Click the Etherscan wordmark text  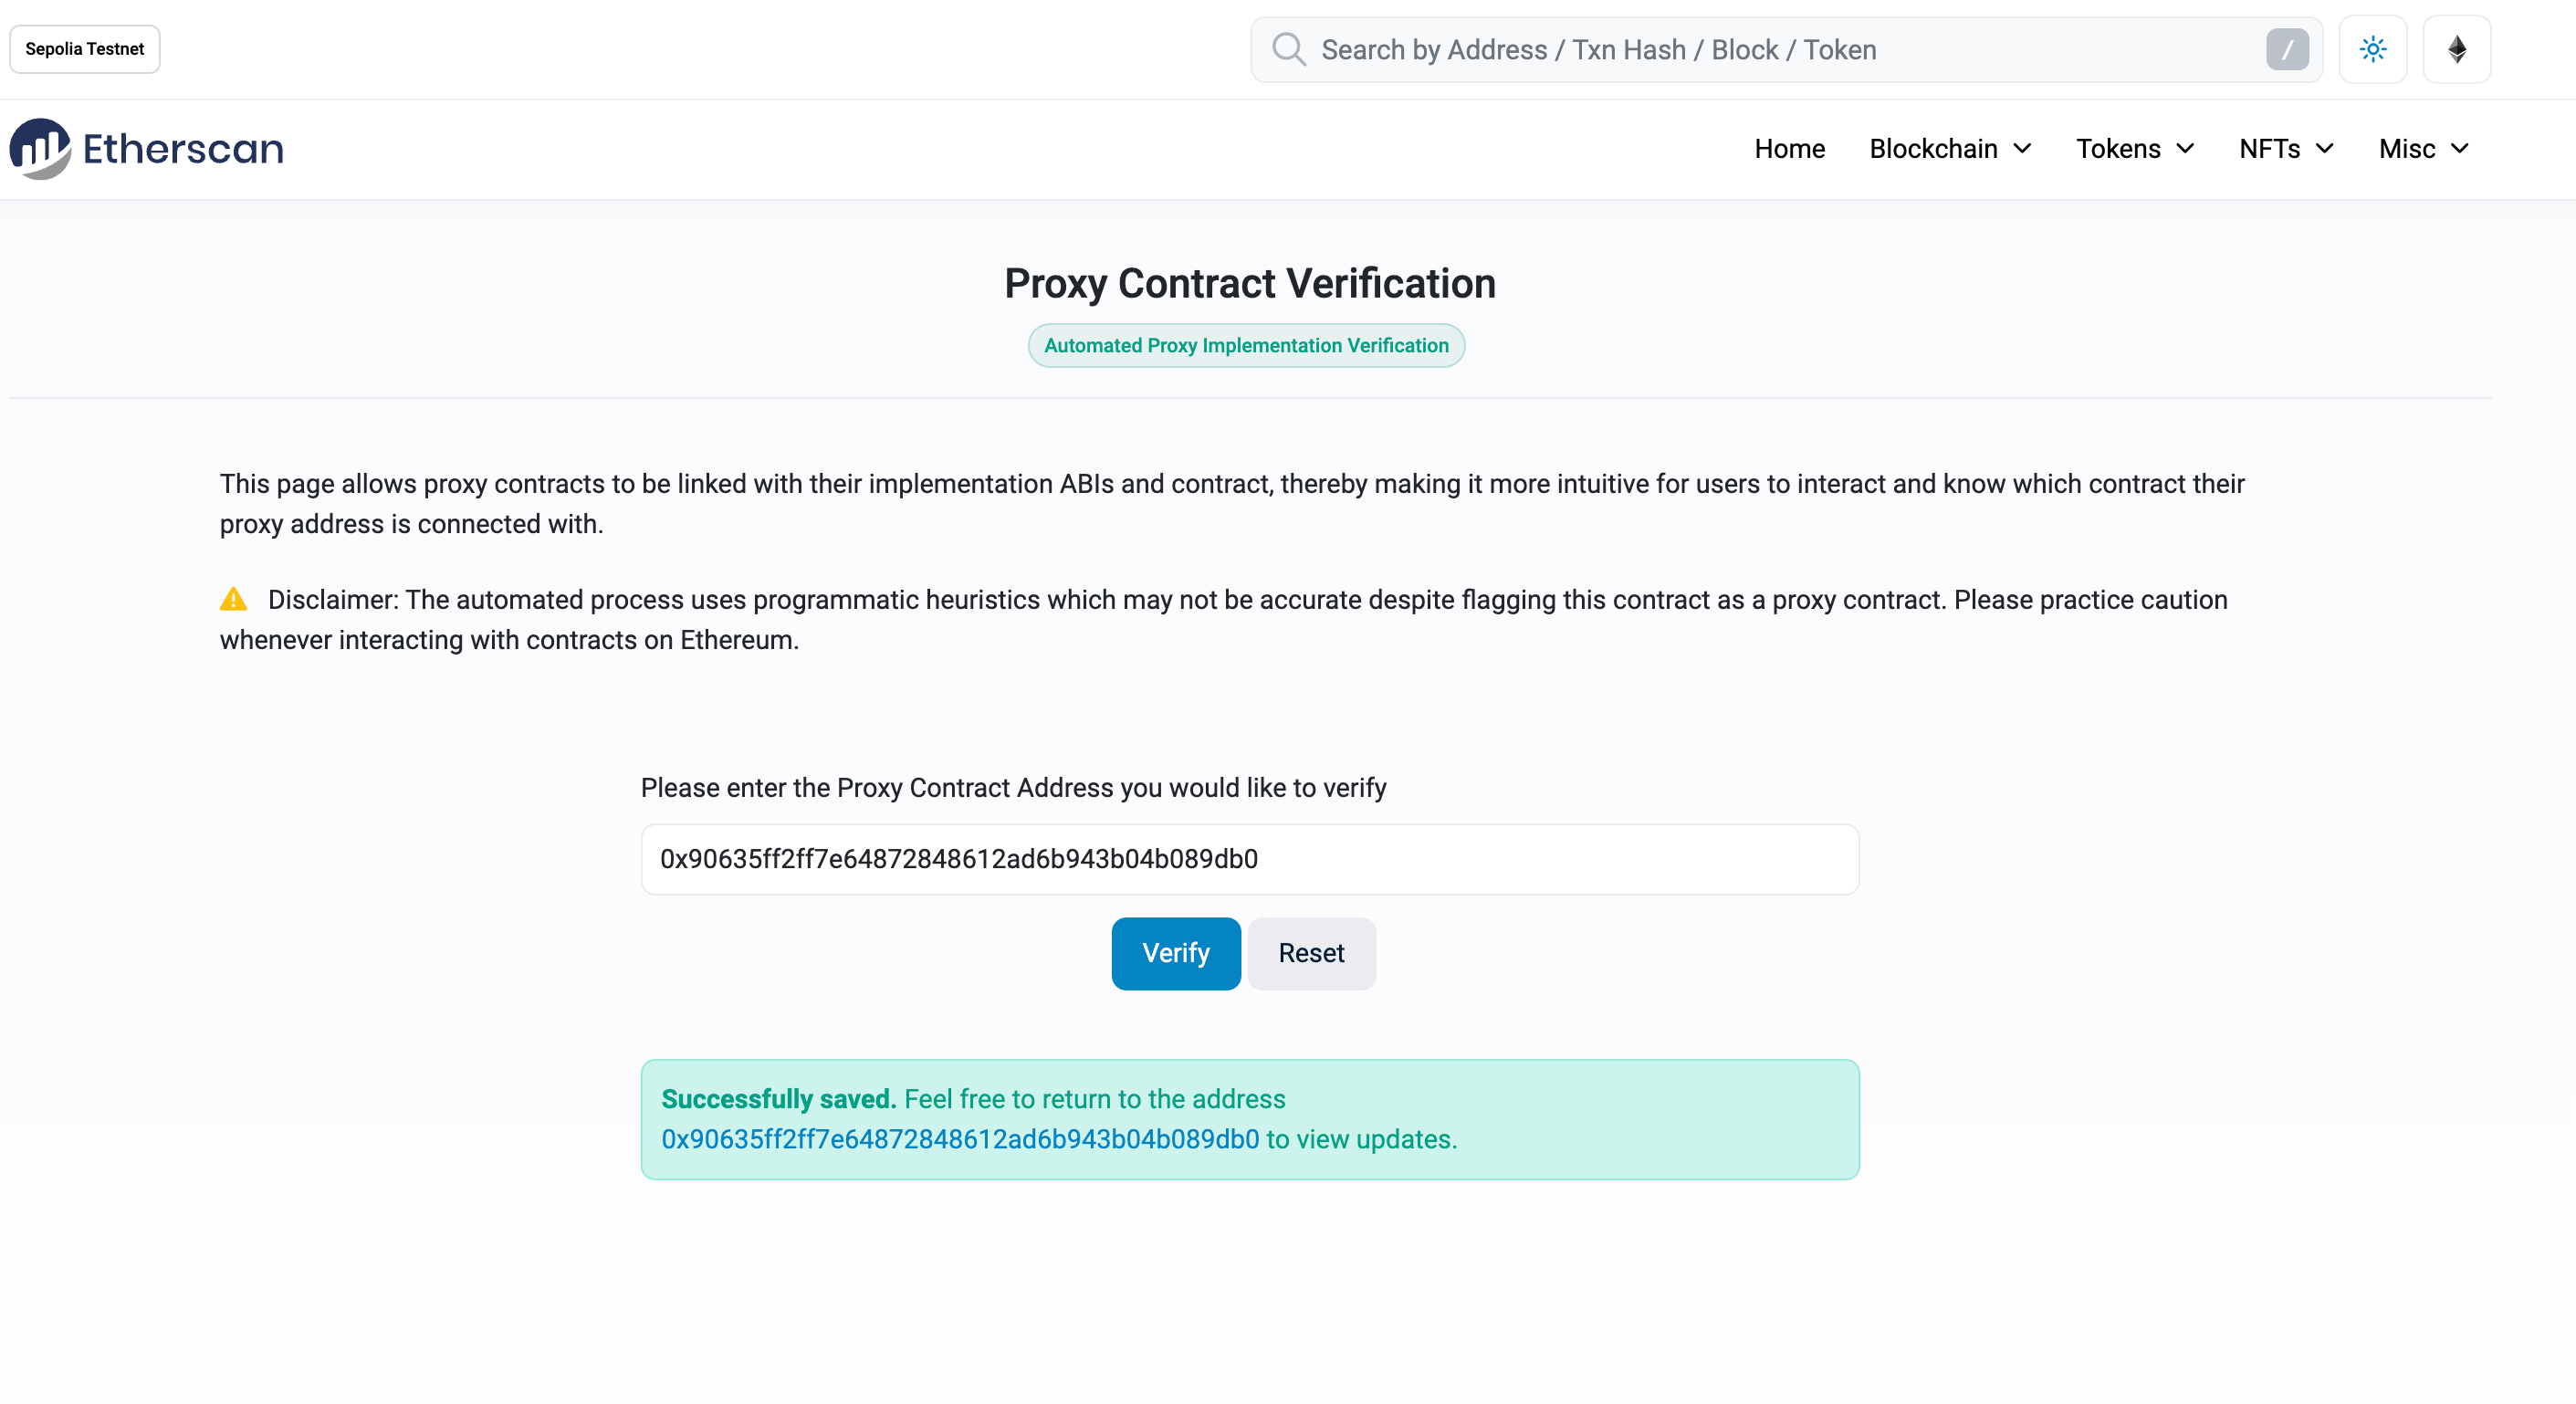[183, 149]
